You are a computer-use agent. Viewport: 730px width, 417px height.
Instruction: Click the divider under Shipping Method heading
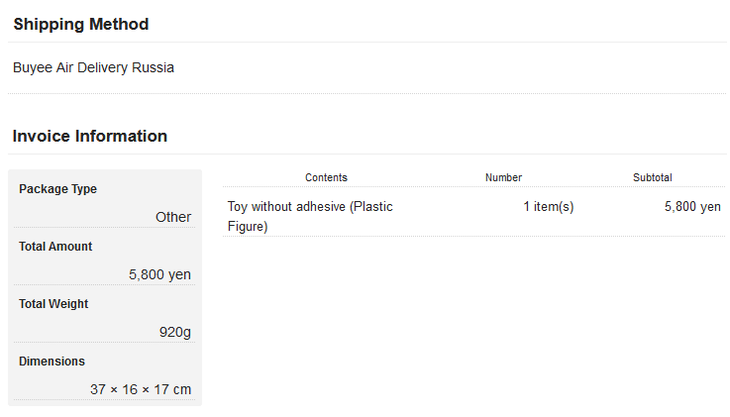pyautogui.click(x=367, y=42)
